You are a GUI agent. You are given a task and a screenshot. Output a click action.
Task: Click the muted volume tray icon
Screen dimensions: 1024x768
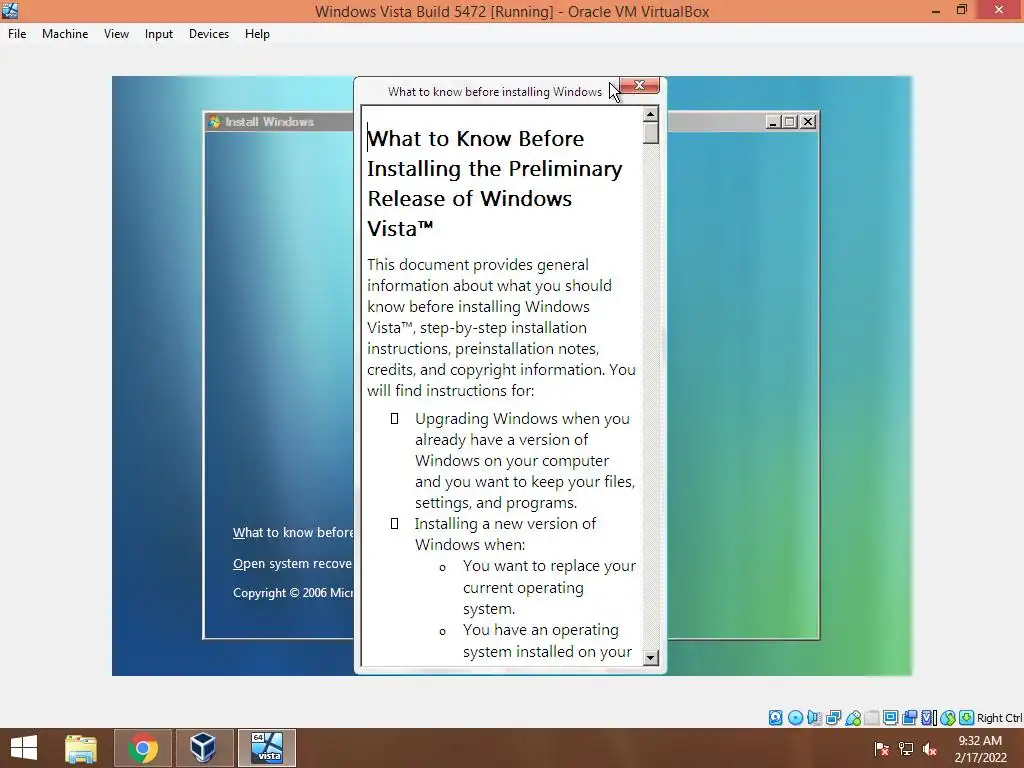pos(930,748)
